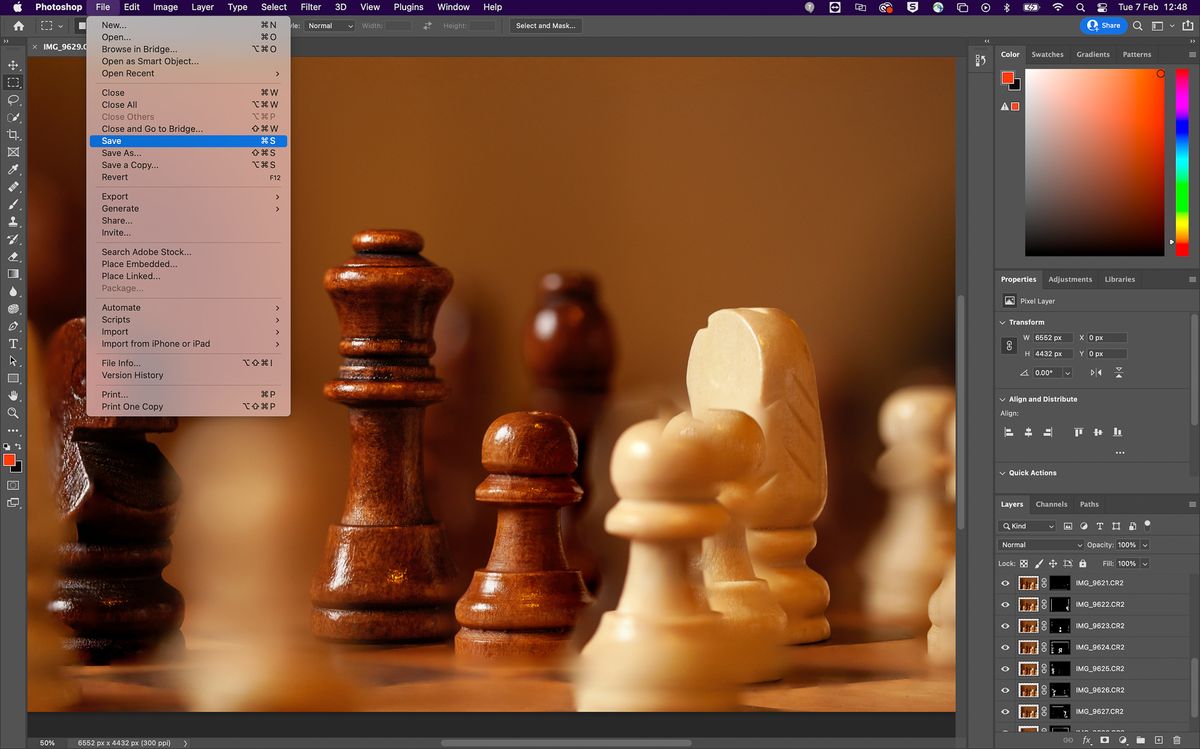Enable Lock transparent pixels

1022,563
